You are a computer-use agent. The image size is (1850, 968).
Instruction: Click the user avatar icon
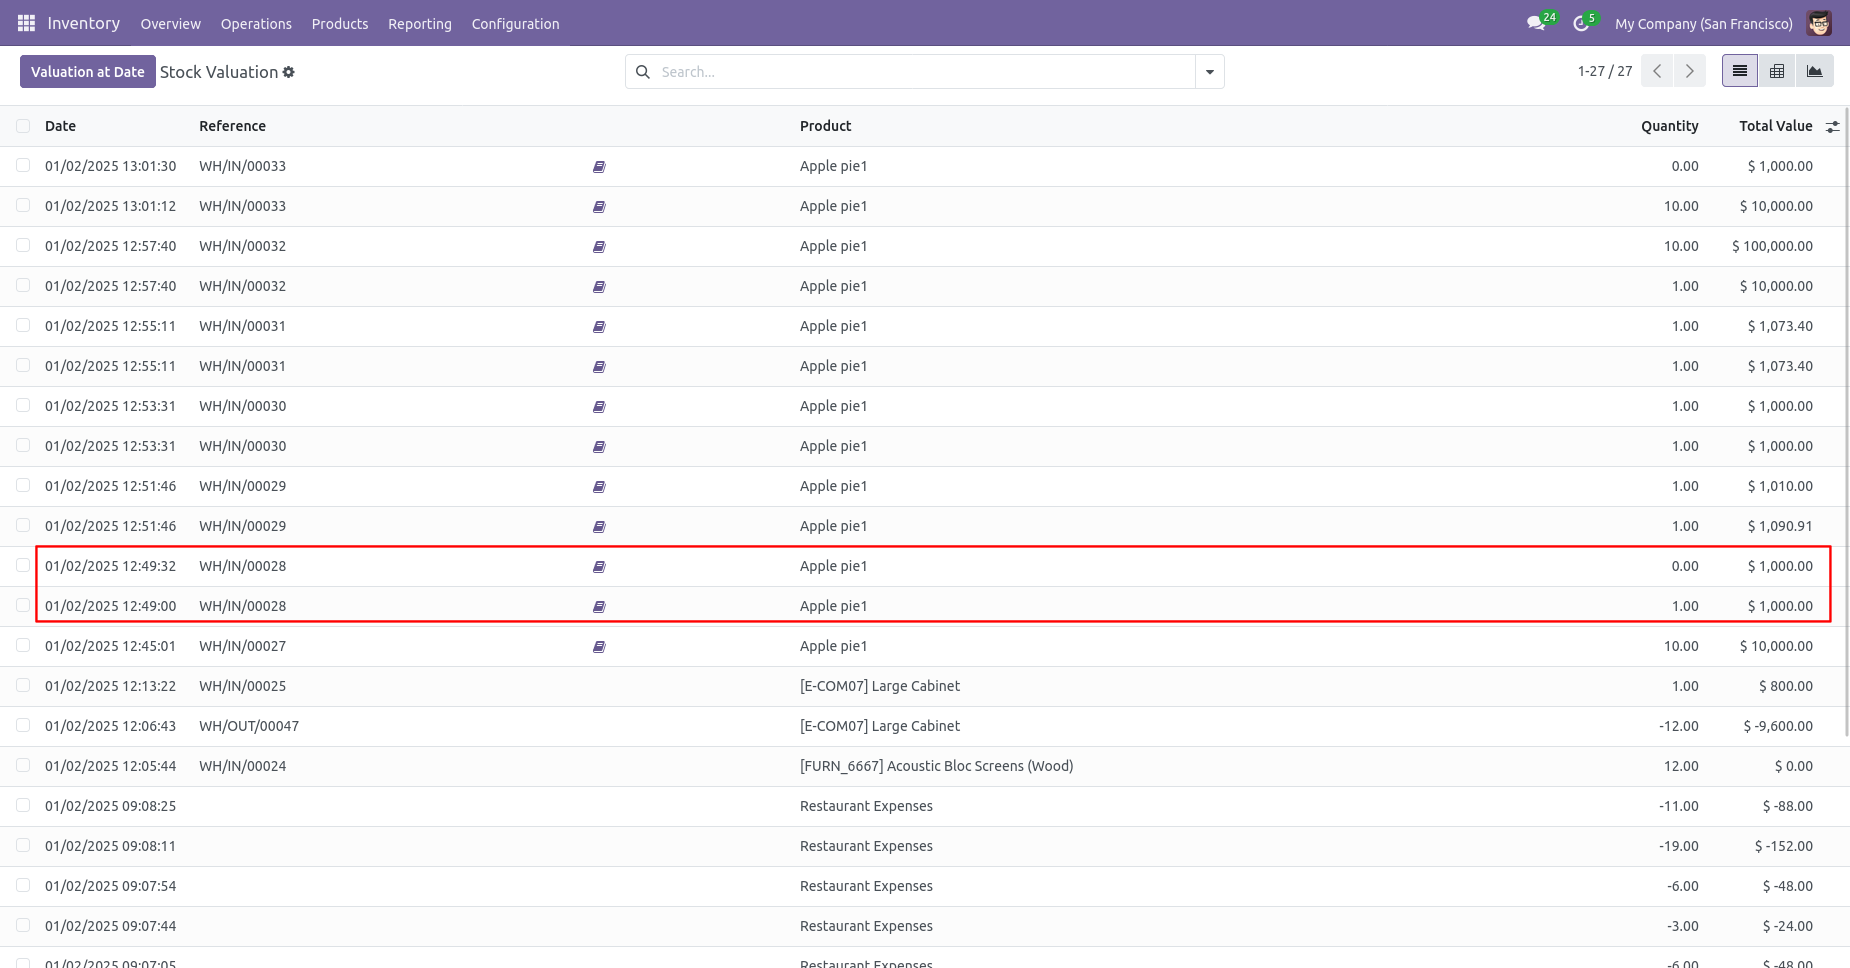[x=1819, y=23]
